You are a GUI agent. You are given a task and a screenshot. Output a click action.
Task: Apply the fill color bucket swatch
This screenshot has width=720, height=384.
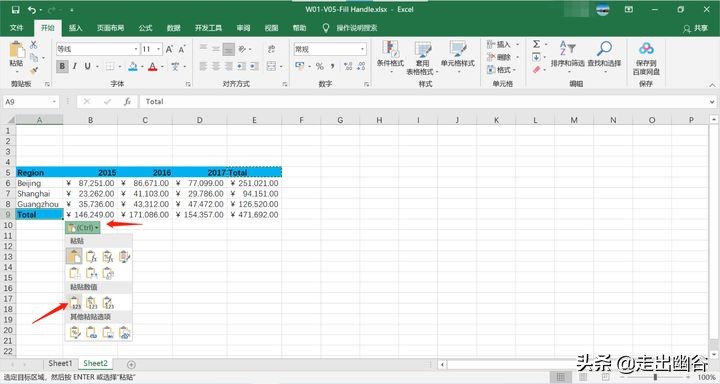pyautogui.click(x=133, y=67)
